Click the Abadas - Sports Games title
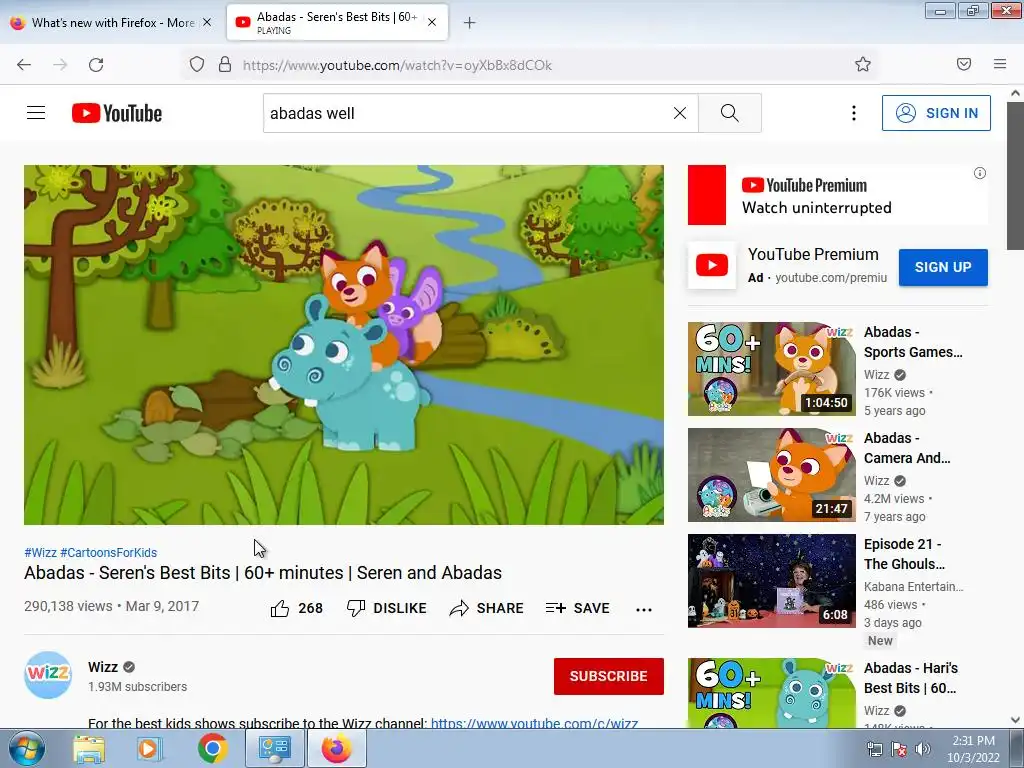This screenshot has width=1024, height=768. pos(913,342)
